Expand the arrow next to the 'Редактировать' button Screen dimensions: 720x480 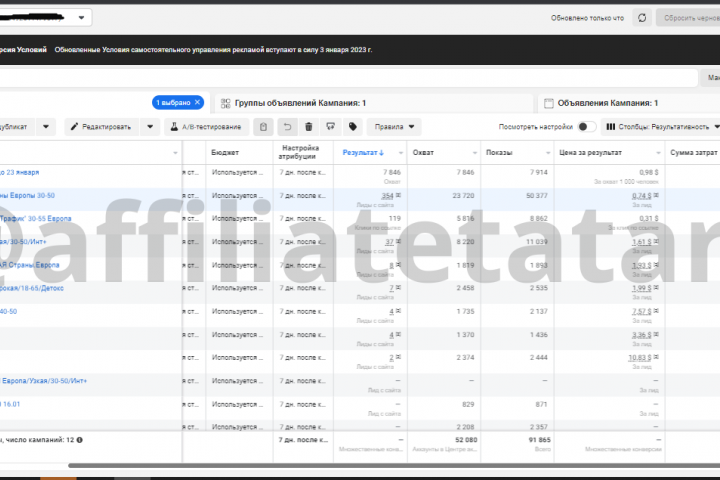click(x=150, y=127)
